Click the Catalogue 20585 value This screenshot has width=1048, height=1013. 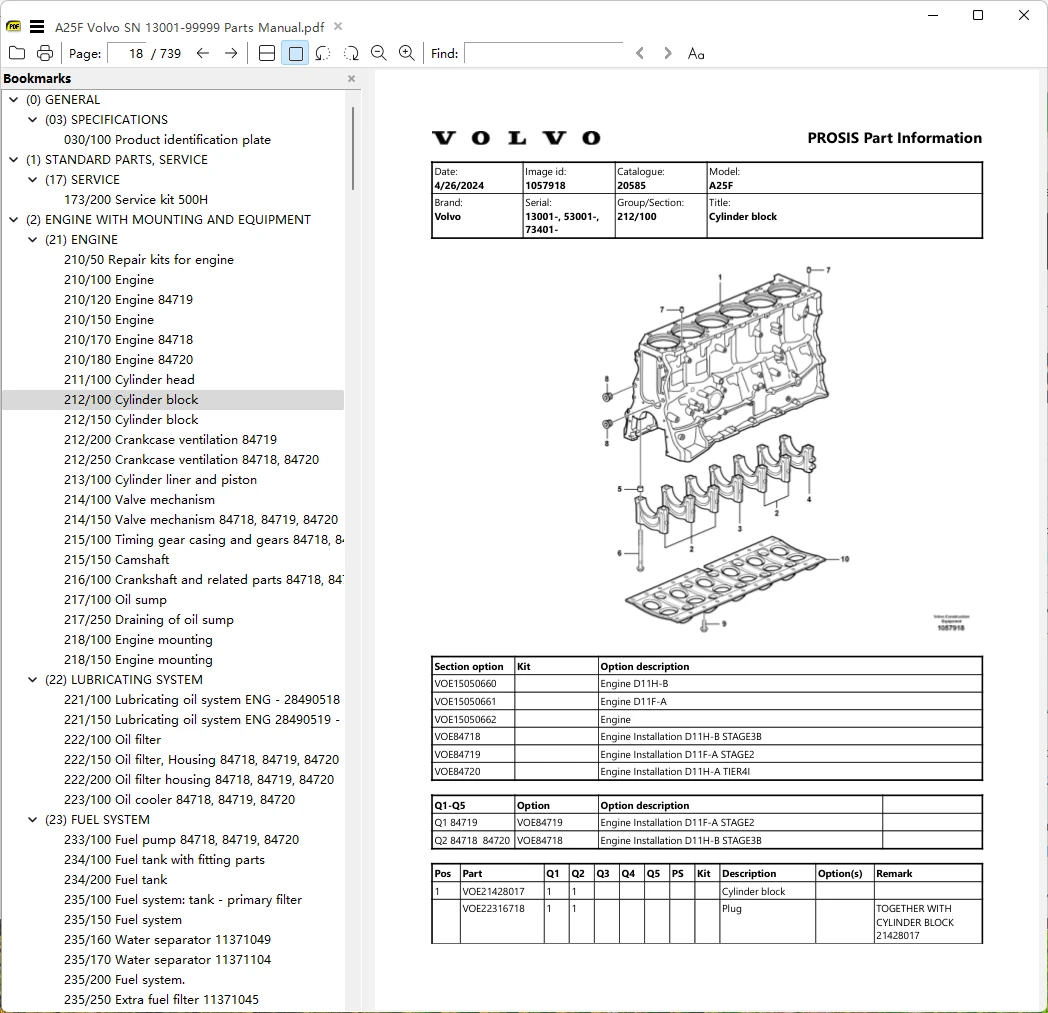pos(631,186)
